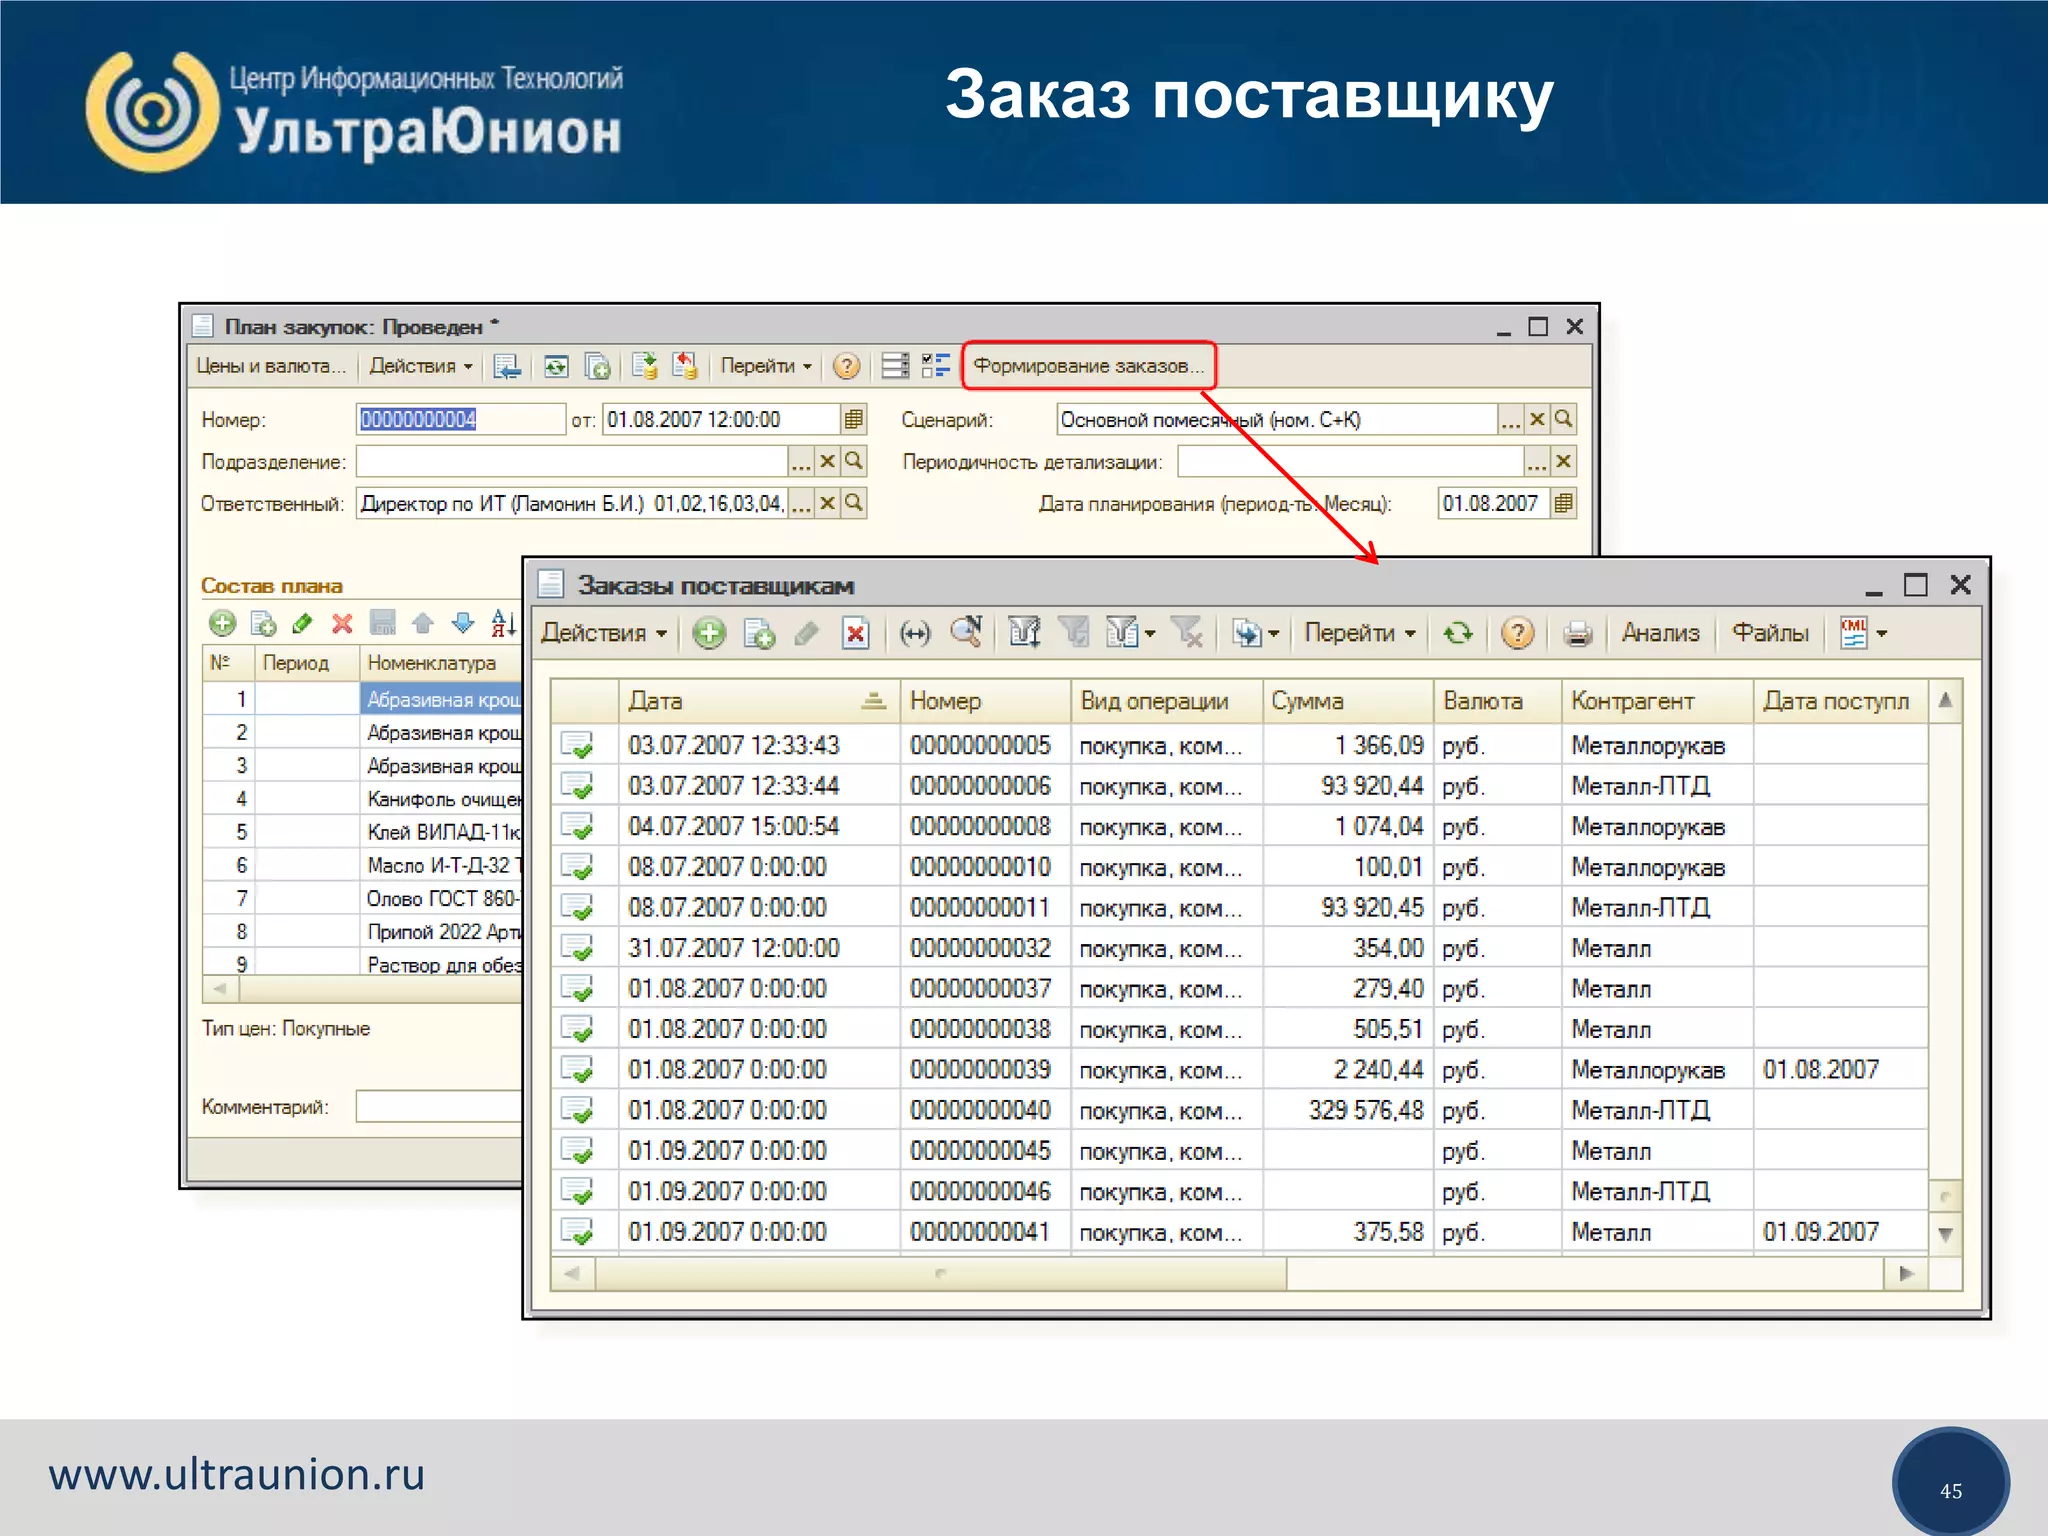Click magnifier icon next to Сценарий field
This screenshot has width=2048, height=1536.
coord(1564,419)
